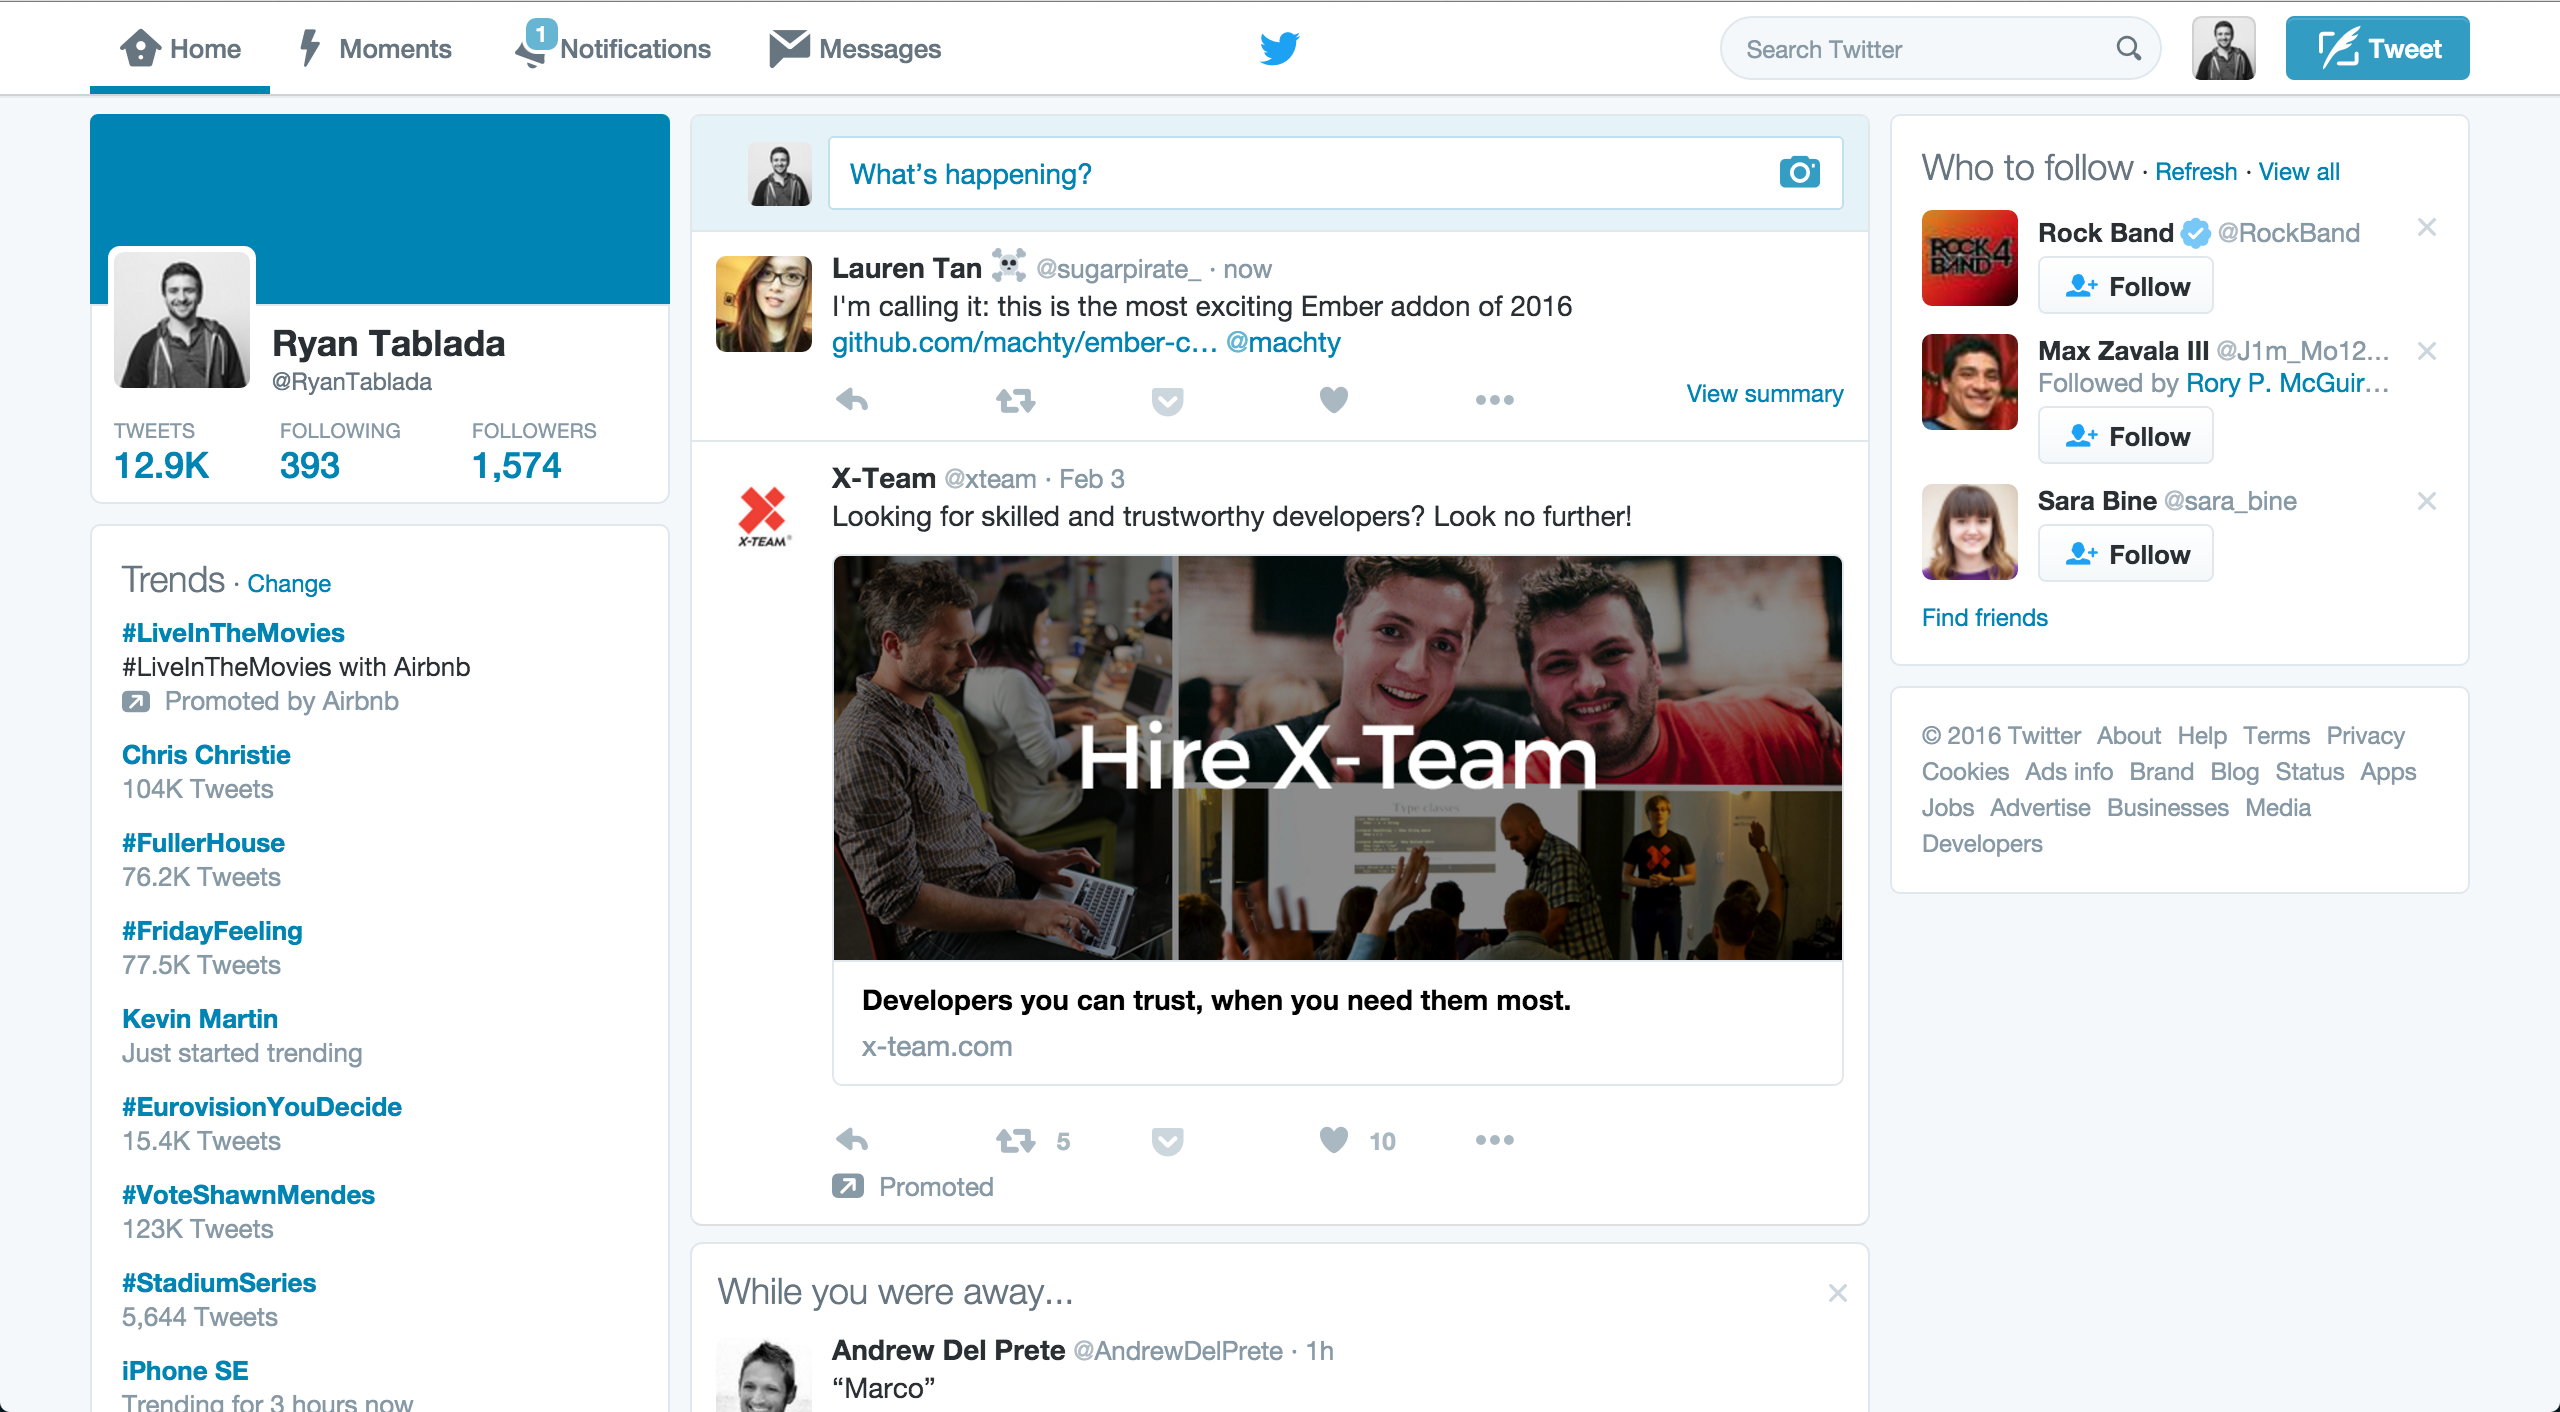Open the iPhone SE trend
2560x1412 pixels.
(185, 1371)
